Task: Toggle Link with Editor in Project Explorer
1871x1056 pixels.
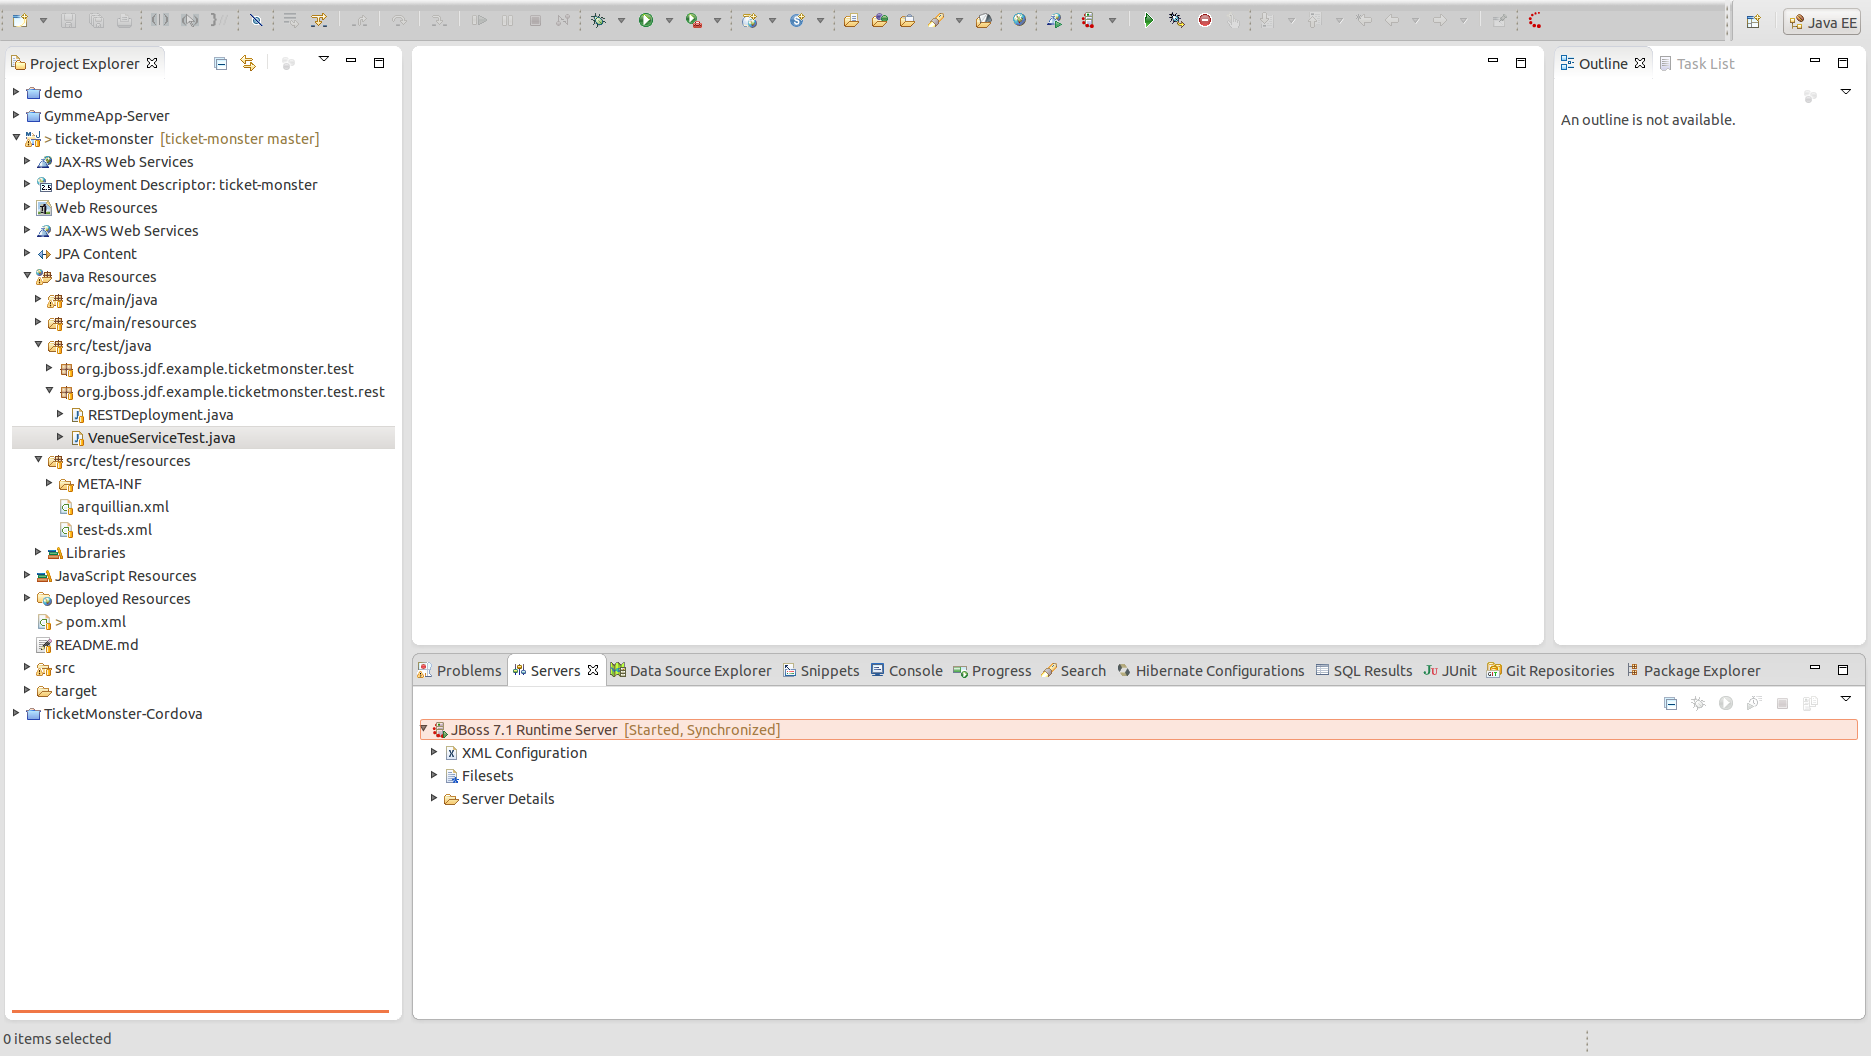Action: click(248, 63)
